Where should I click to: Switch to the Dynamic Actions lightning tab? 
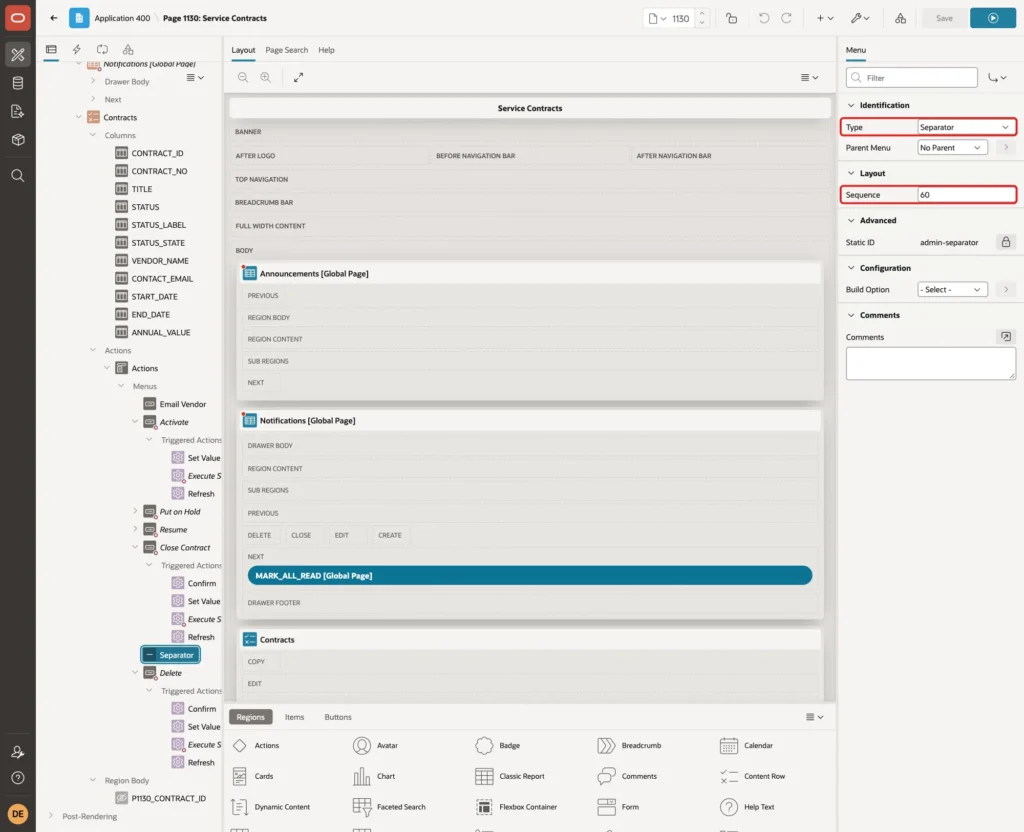[x=76, y=50]
